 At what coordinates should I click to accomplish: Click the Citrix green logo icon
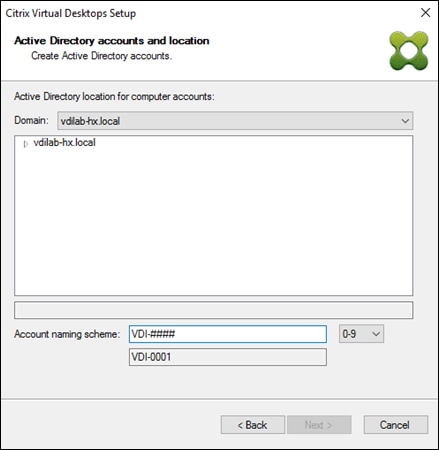[x=409, y=51]
